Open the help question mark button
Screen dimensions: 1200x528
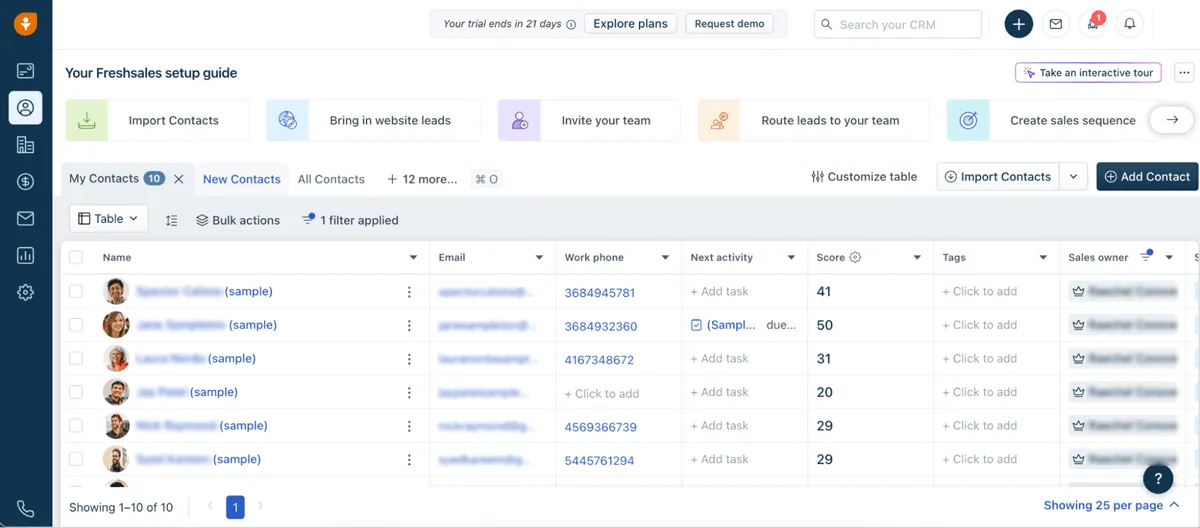[1158, 478]
